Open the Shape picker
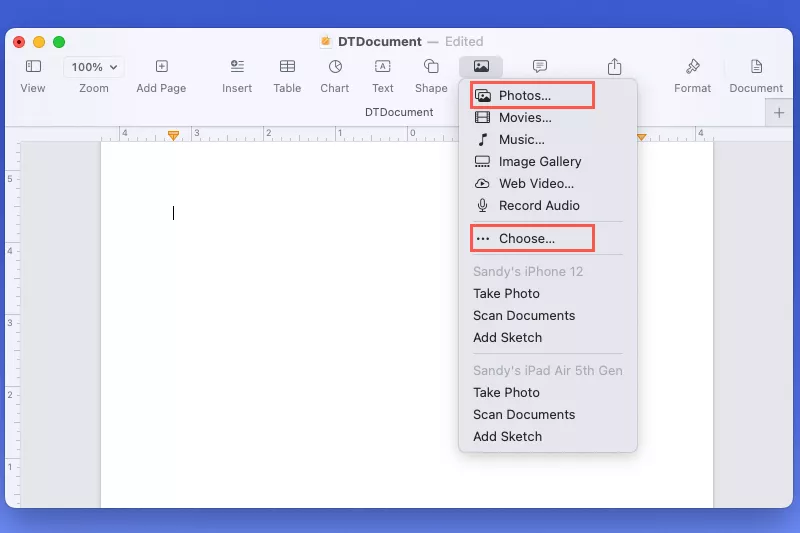This screenshot has width=800, height=533. (x=431, y=76)
